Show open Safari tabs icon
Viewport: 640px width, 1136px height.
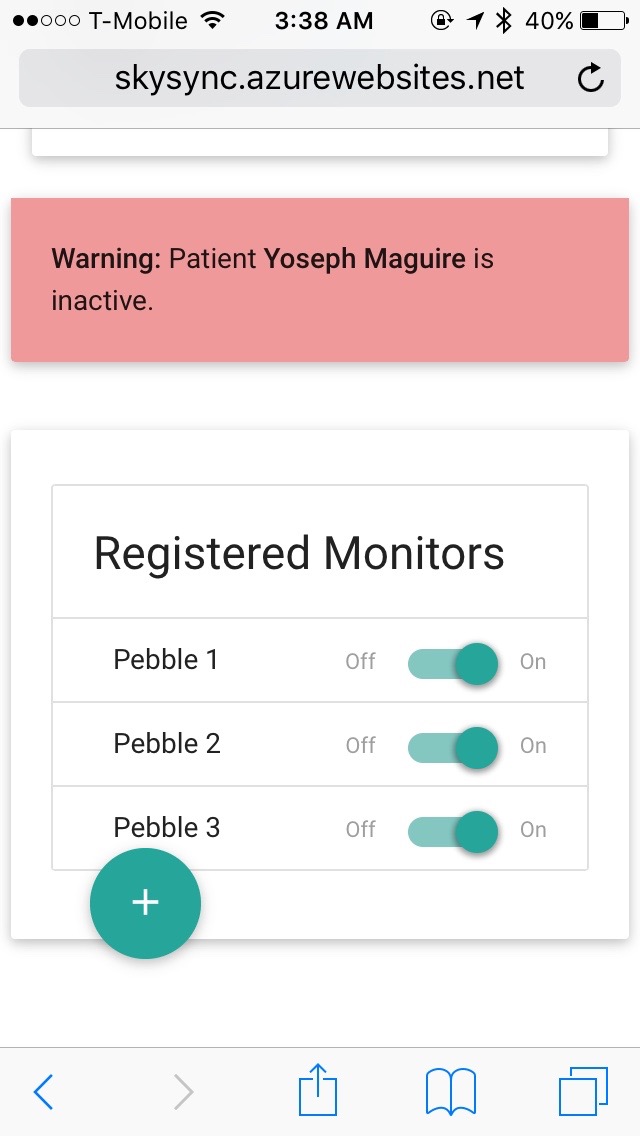(582, 1091)
